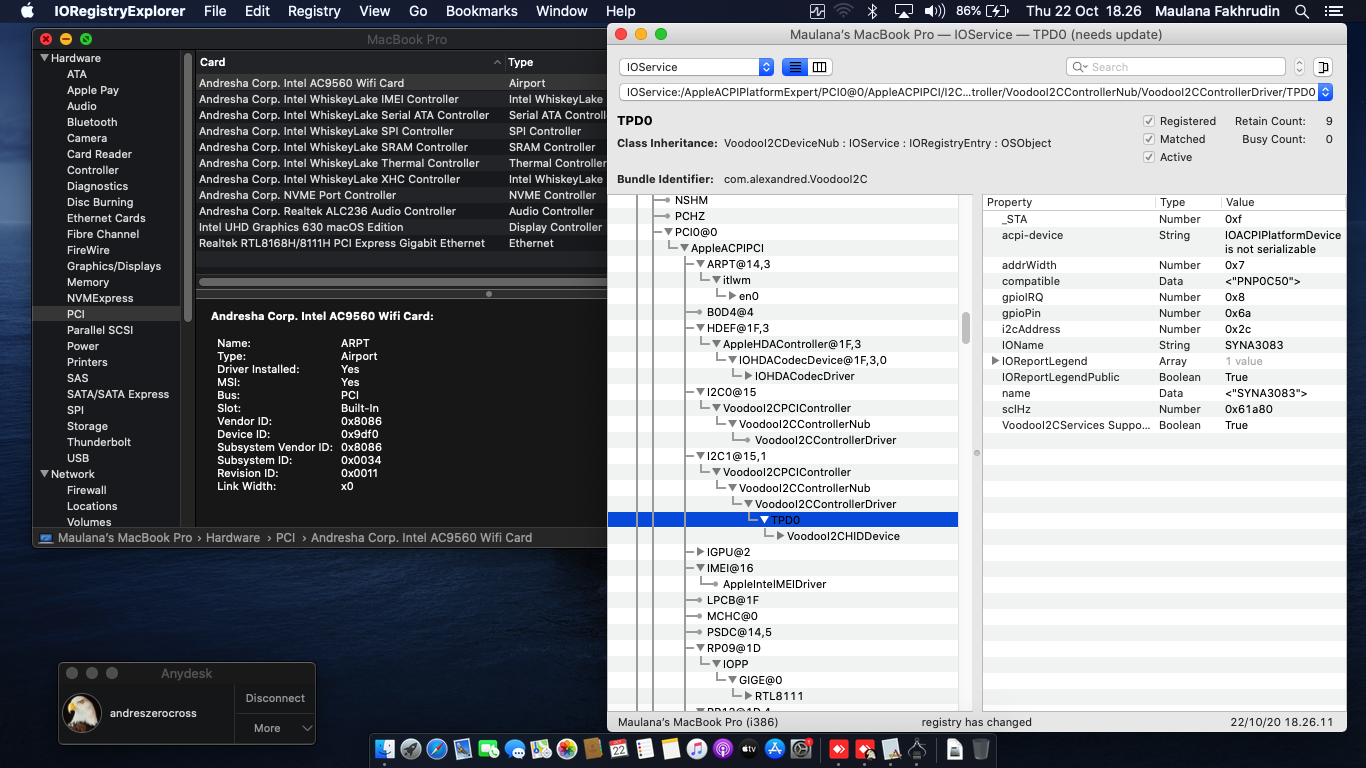The image size is (1366, 768).
Task: Switch IORegistryExplorer to column view
Action: click(x=820, y=67)
